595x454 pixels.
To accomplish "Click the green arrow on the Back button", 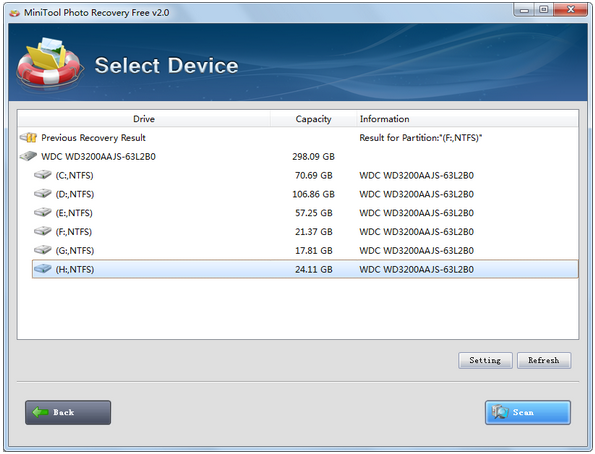I will (x=41, y=412).
